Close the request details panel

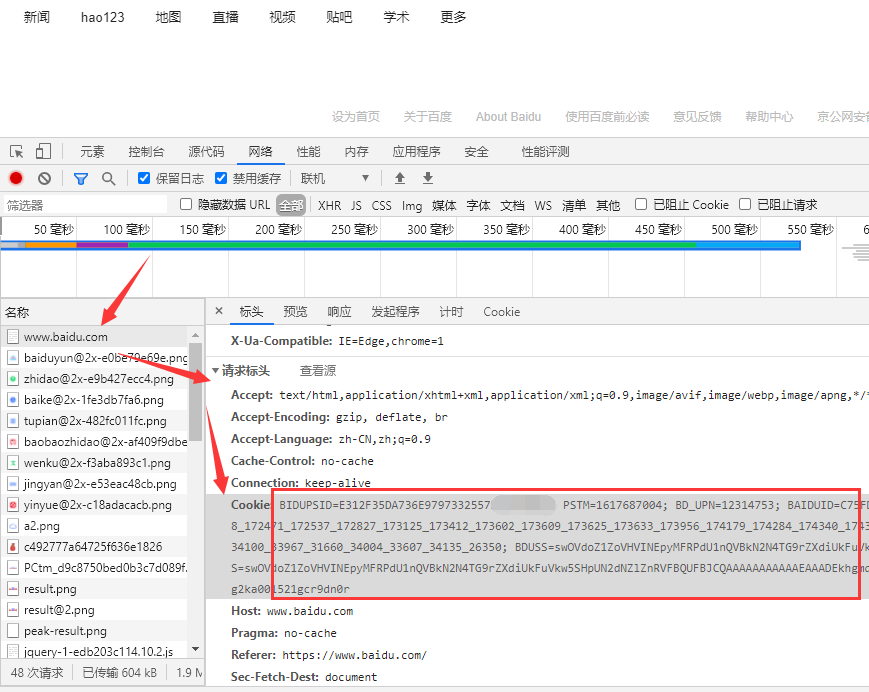click(219, 311)
